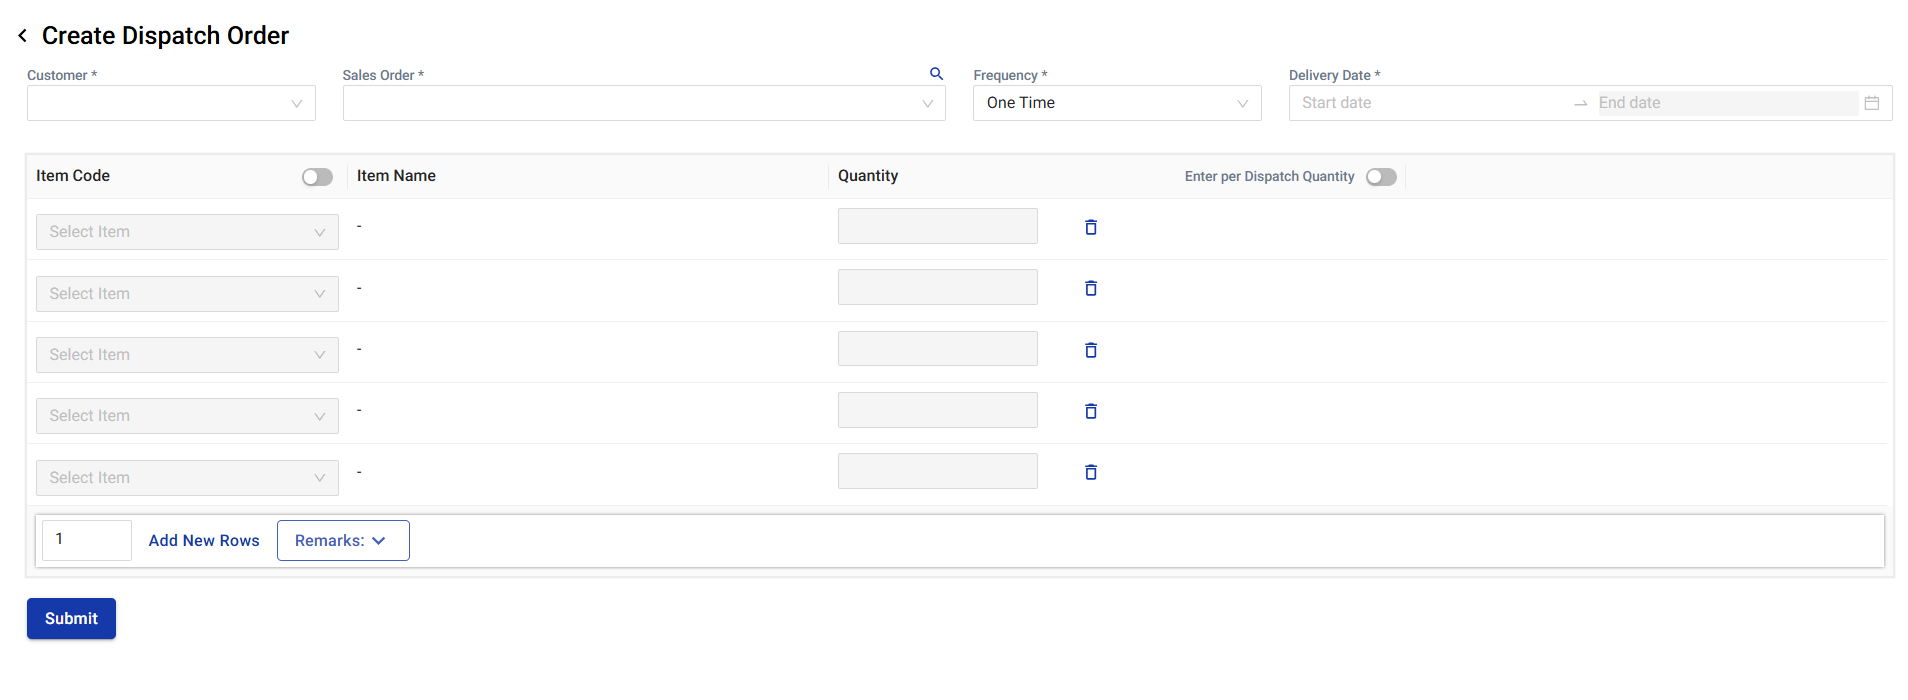Delete the first item row

point(1091,228)
